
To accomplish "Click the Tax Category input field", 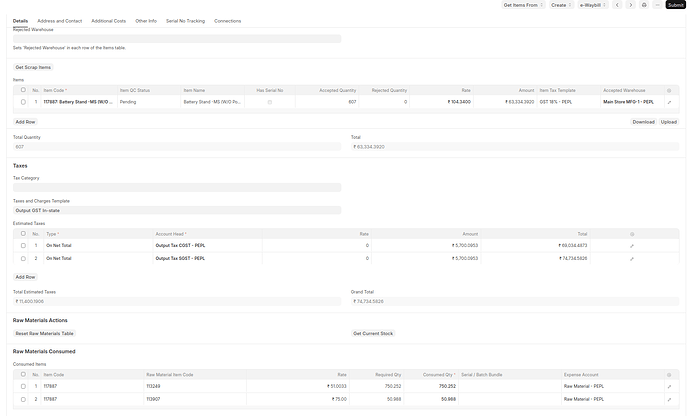I will pos(177,187).
